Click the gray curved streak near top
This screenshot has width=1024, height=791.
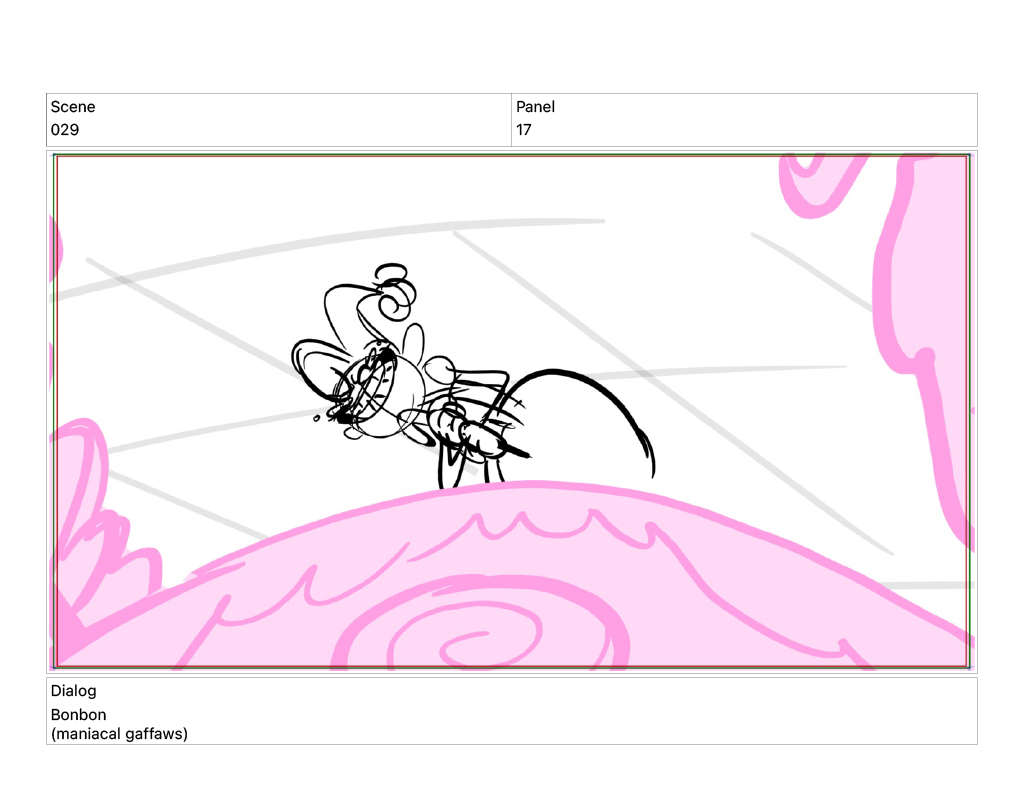click(x=330, y=243)
